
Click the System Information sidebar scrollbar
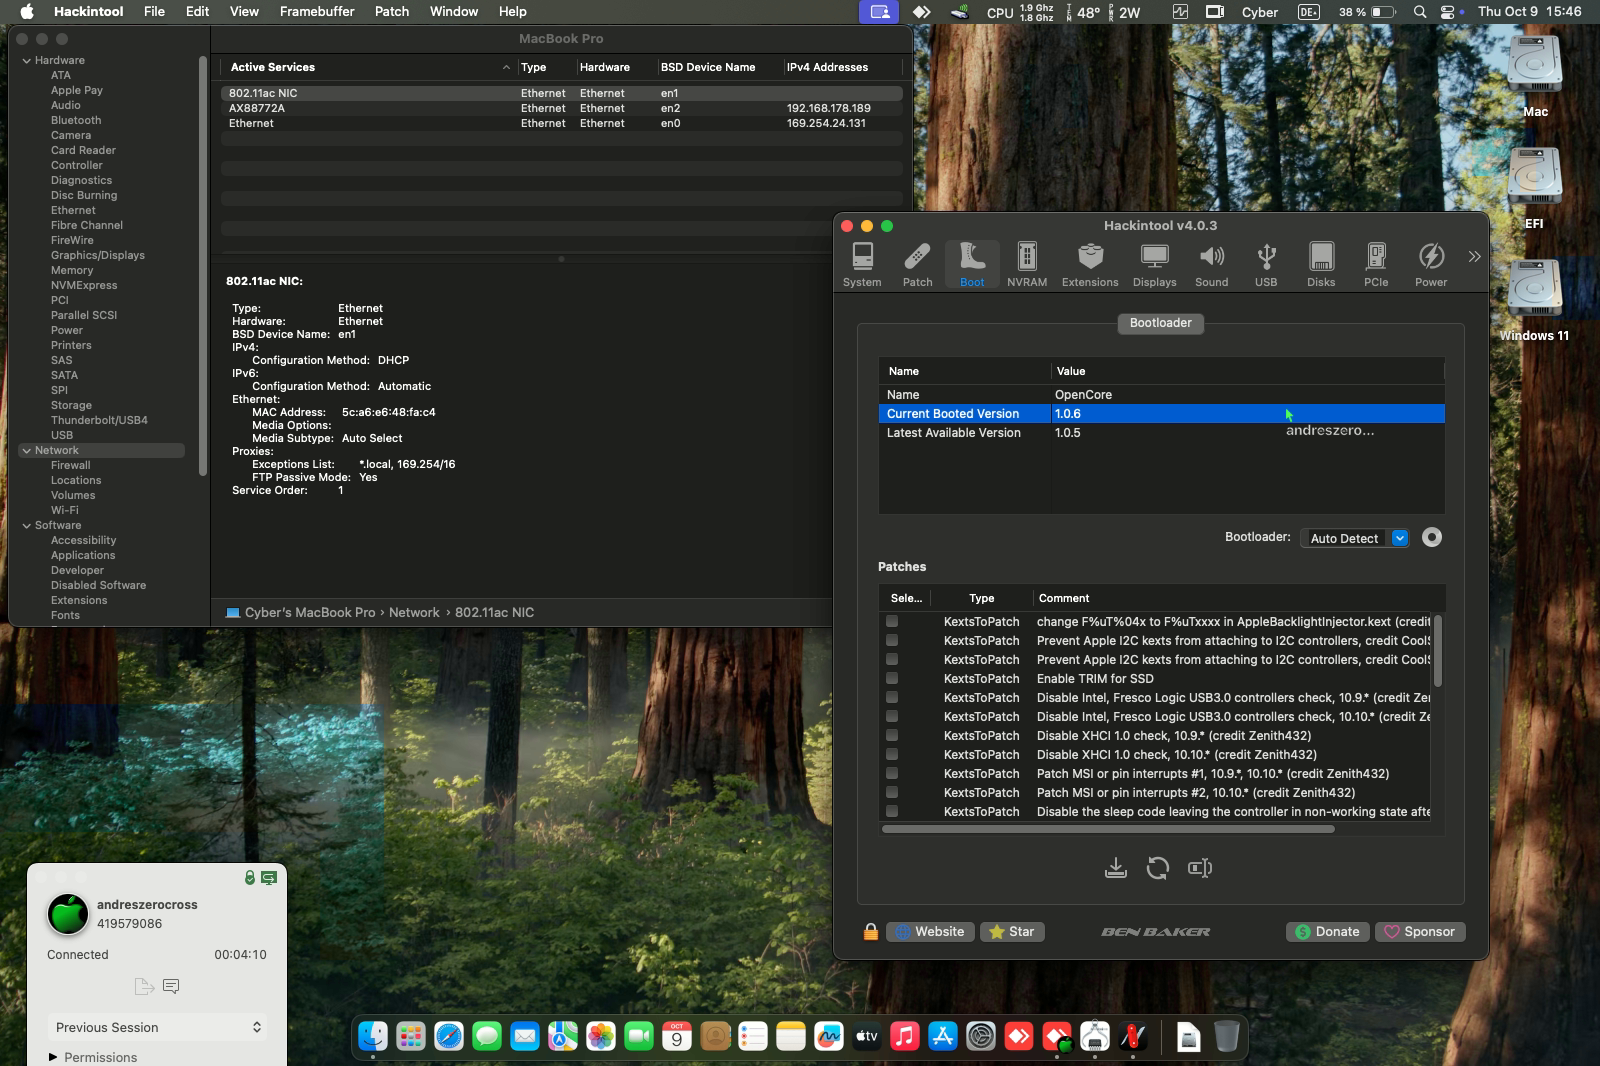click(203, 265)
